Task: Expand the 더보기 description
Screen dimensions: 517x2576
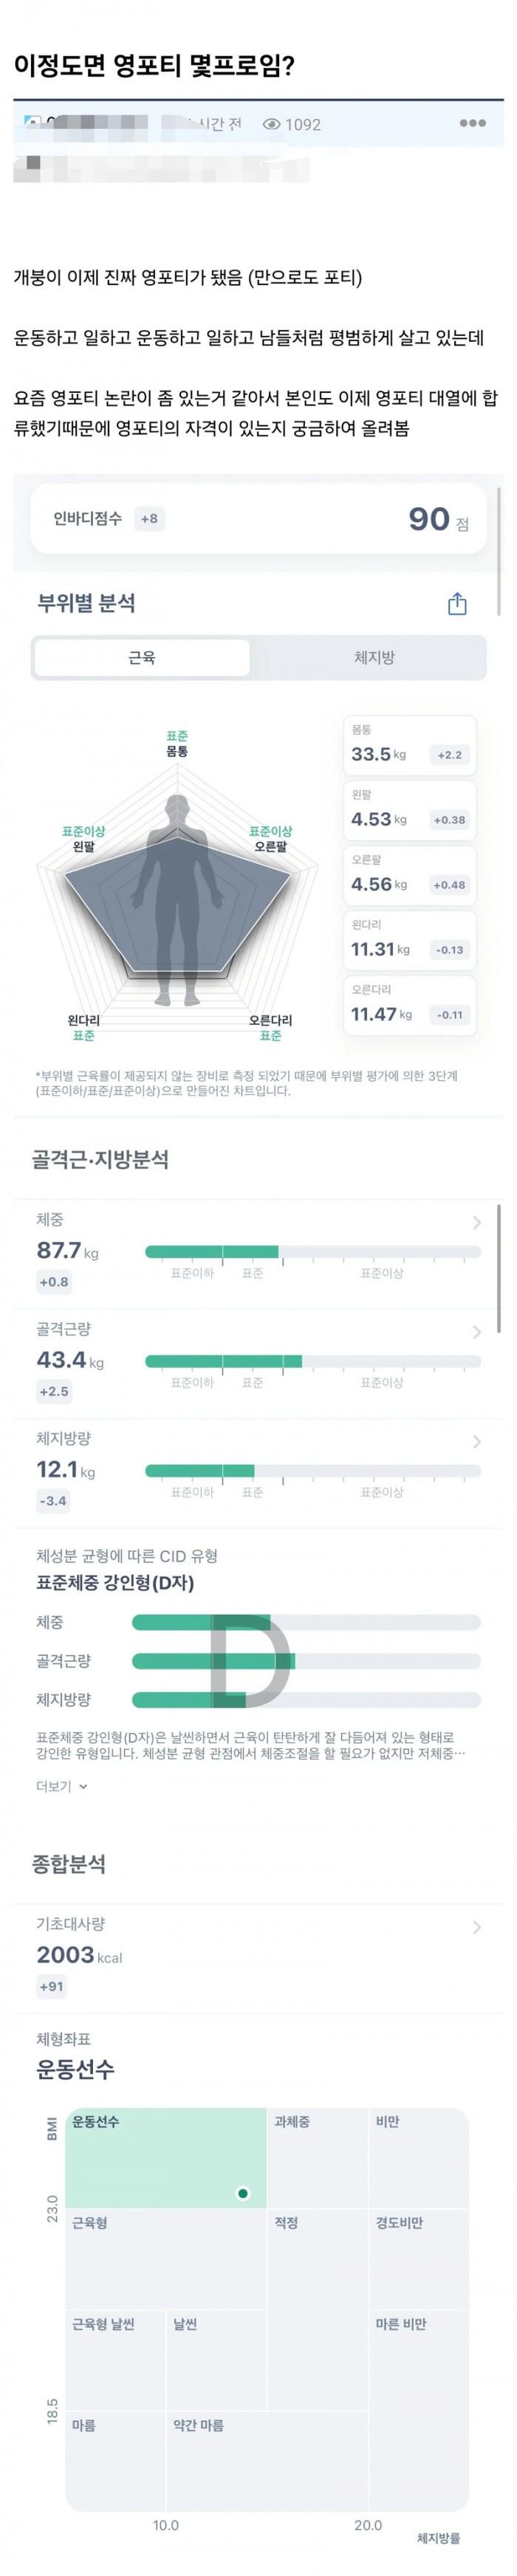Action: click(x=62, y=1786)
